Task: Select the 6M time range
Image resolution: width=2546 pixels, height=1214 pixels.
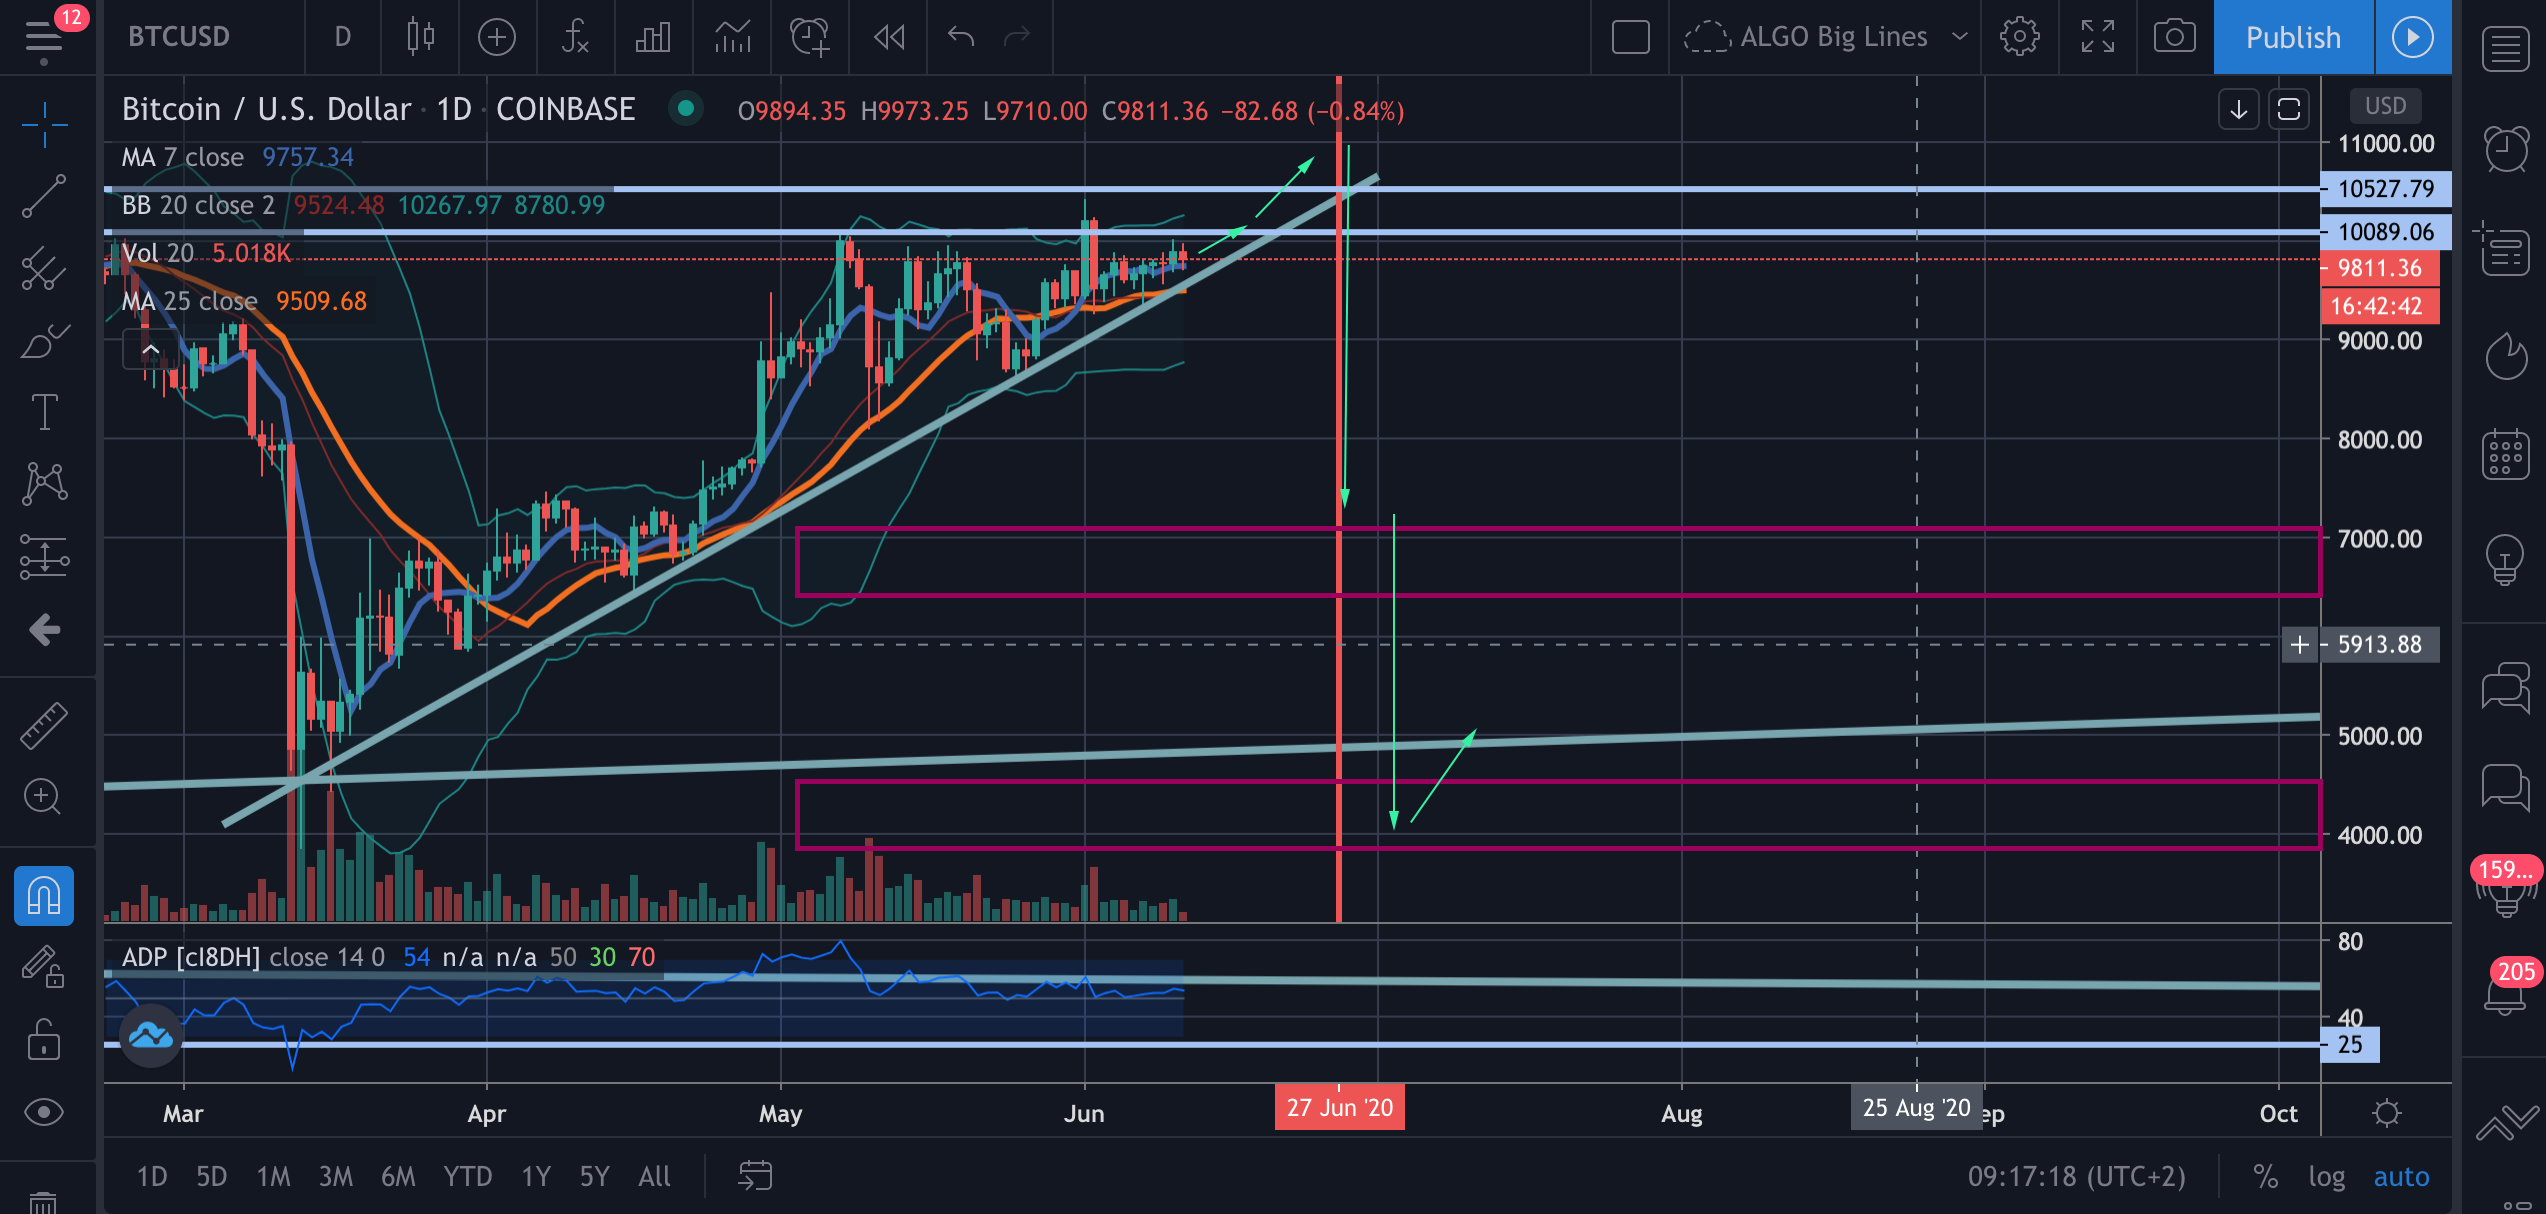Action: point(398,1176)
